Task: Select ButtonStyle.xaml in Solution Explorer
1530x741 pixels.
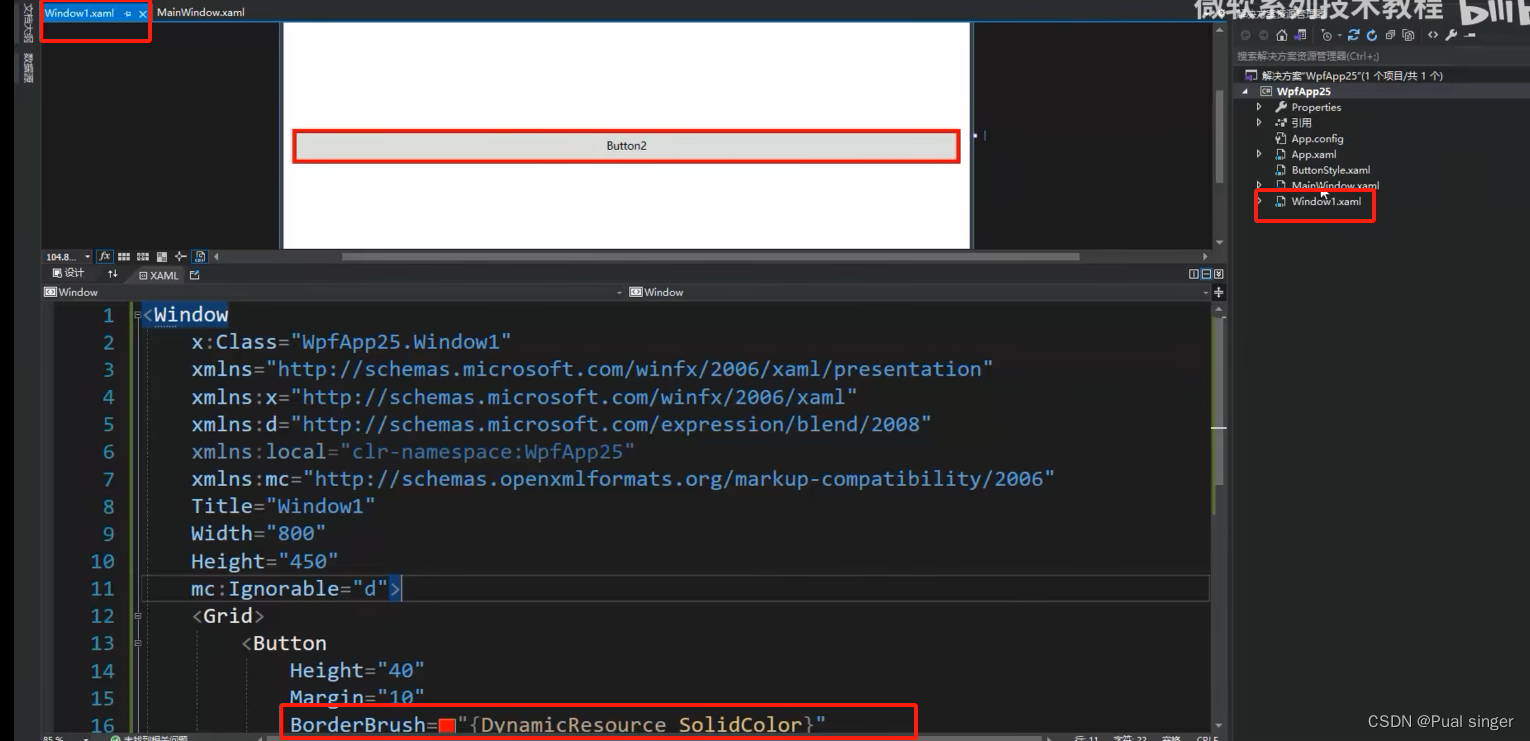Action: click(1330, 170)
